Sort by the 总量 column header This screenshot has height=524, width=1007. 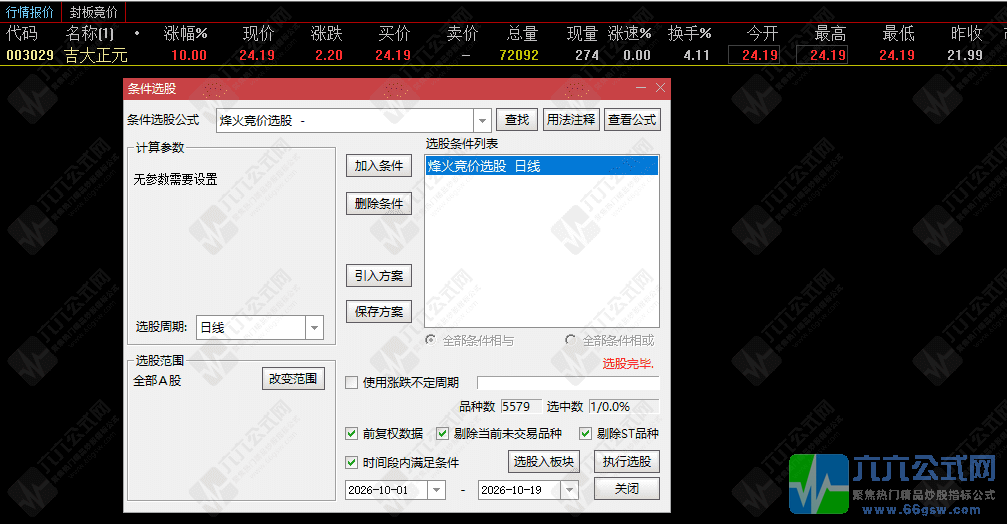521,33
